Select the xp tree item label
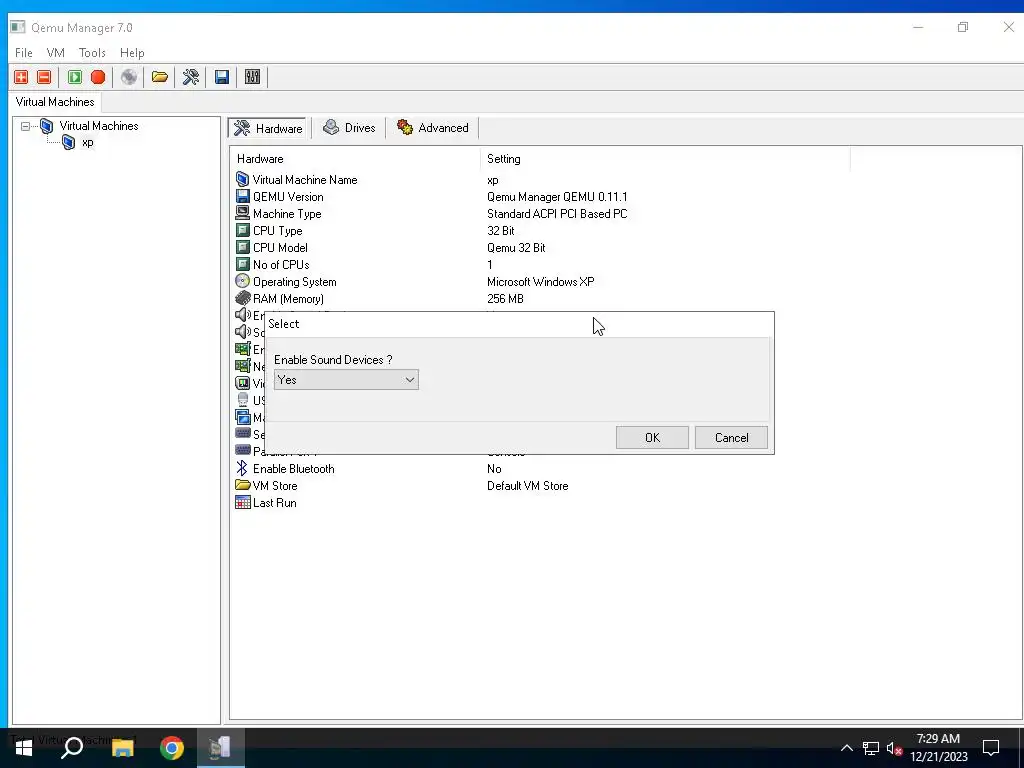Image resolution: width=1024 pixels, height=768 pixels. click(x=88, y=142)
